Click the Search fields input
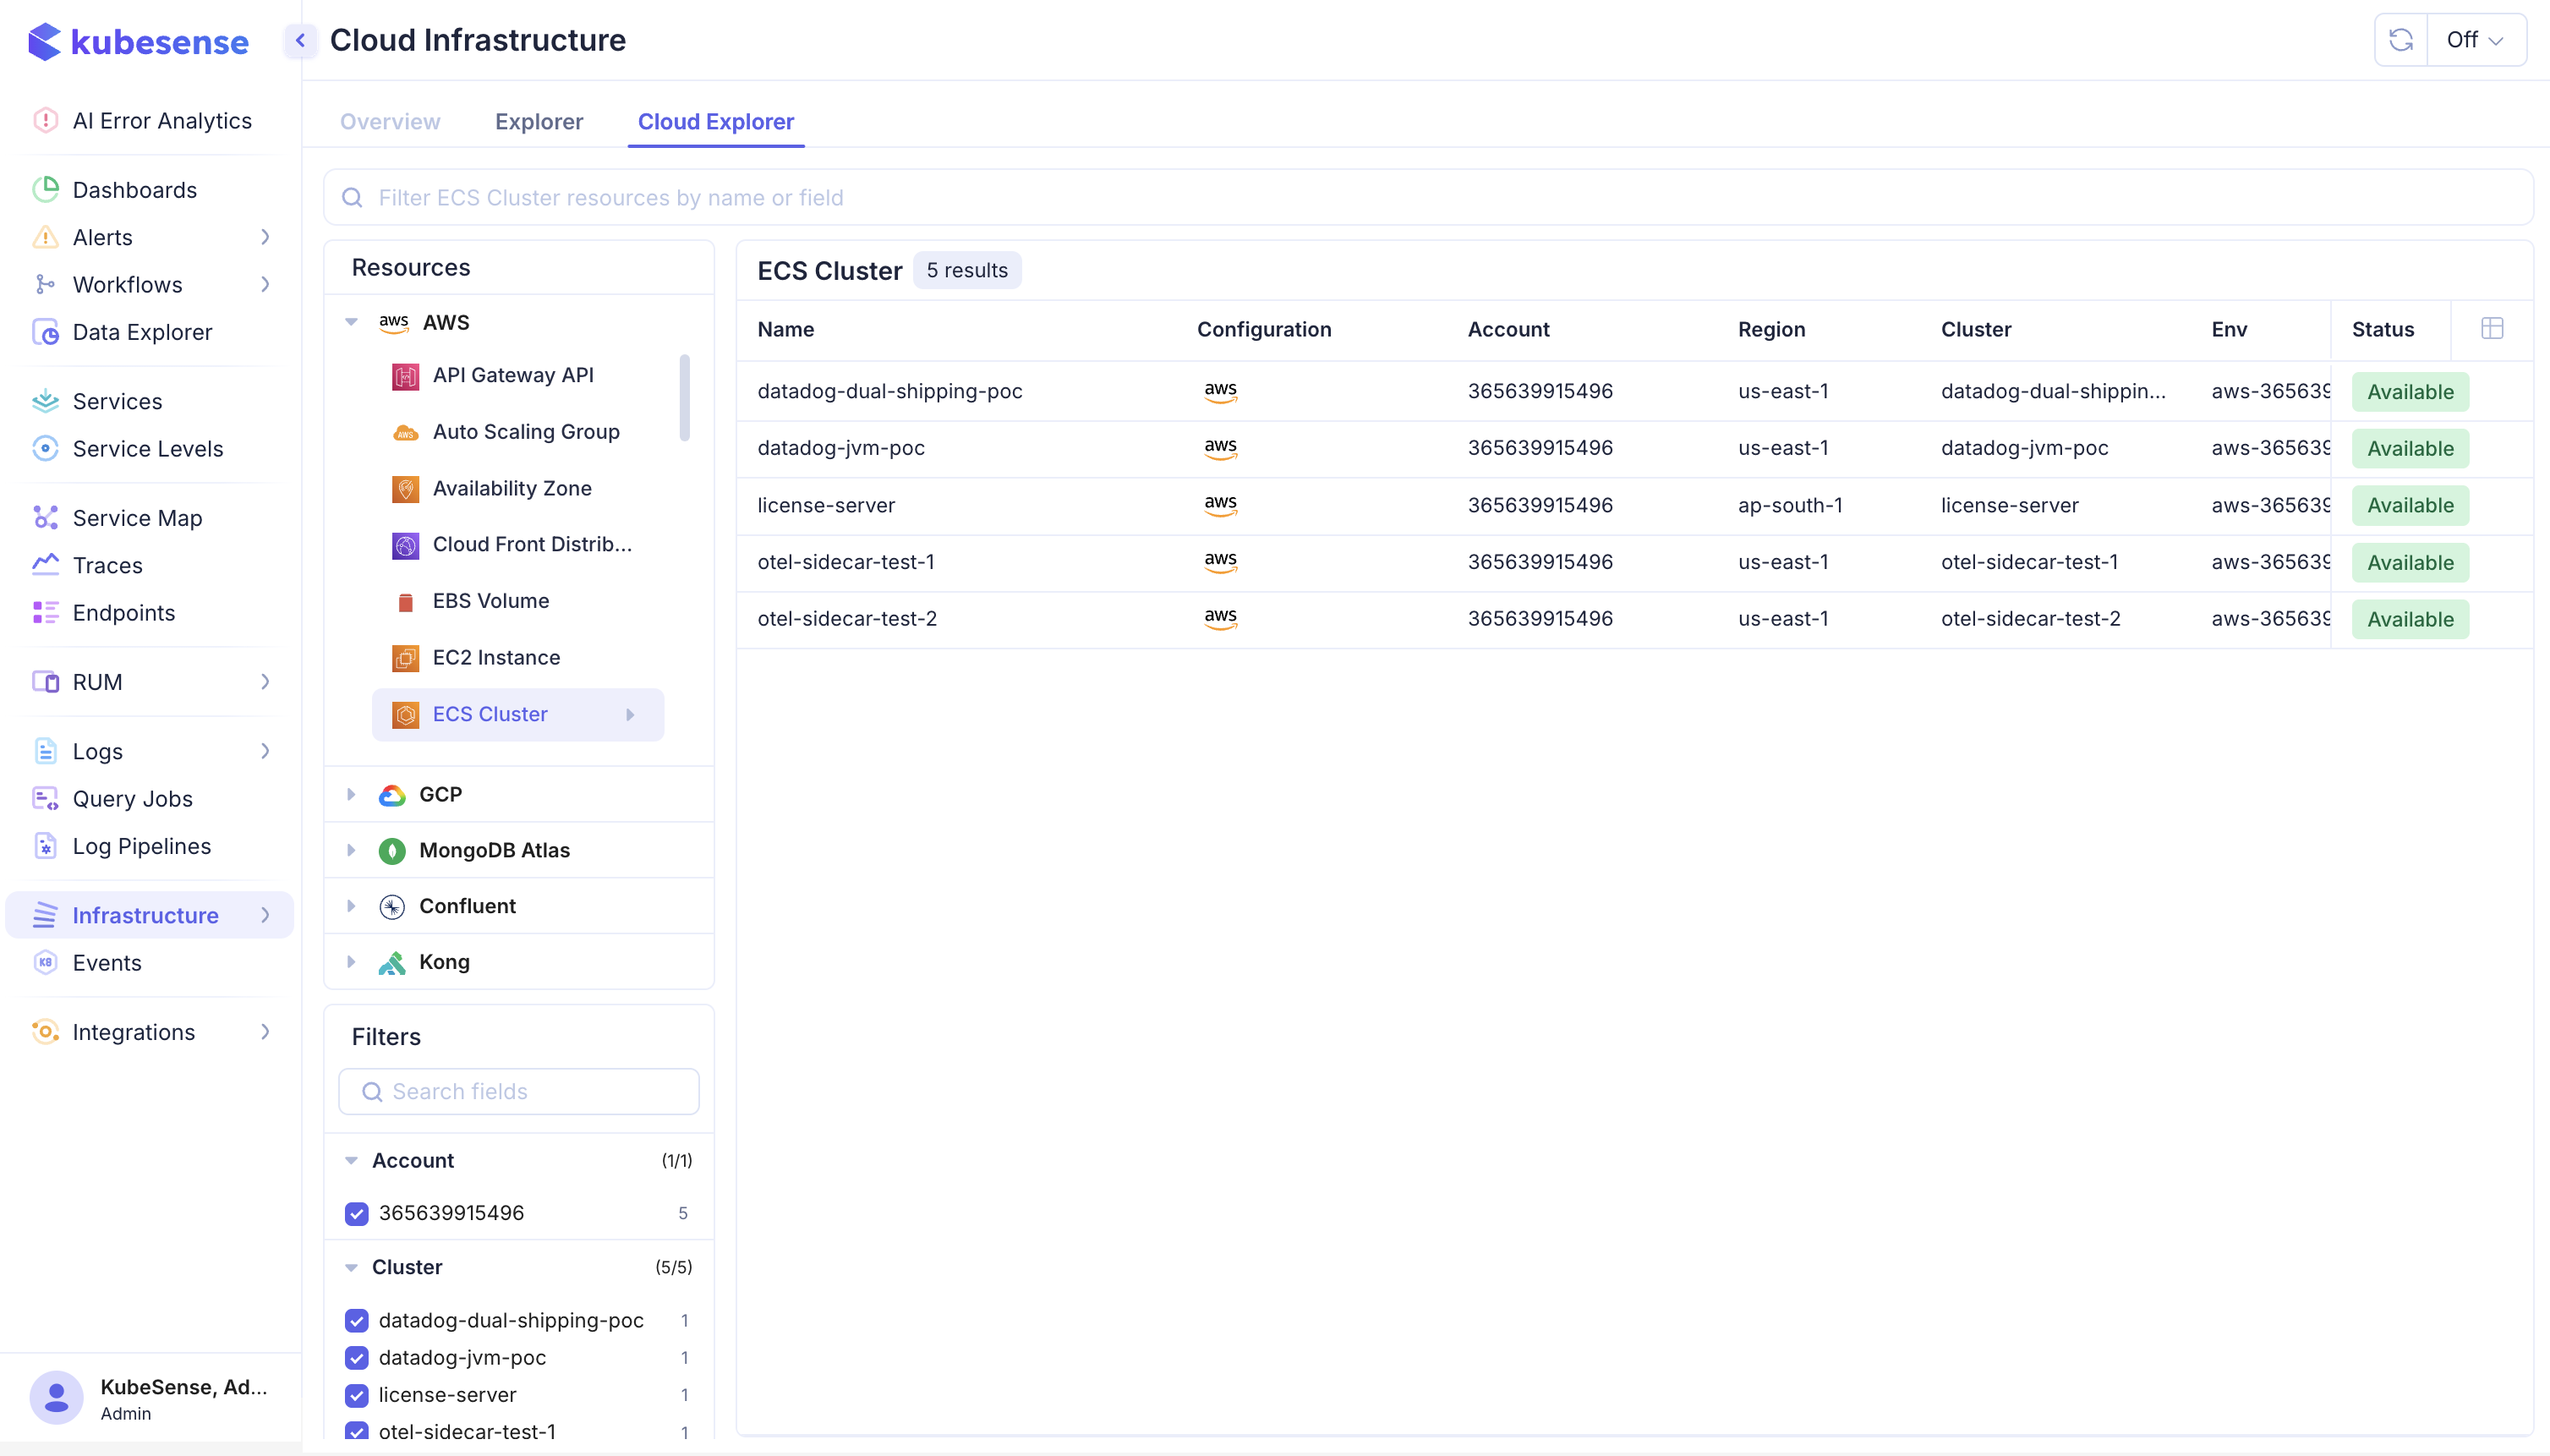The image size is (2550, 1456). tap(518, 1092)
